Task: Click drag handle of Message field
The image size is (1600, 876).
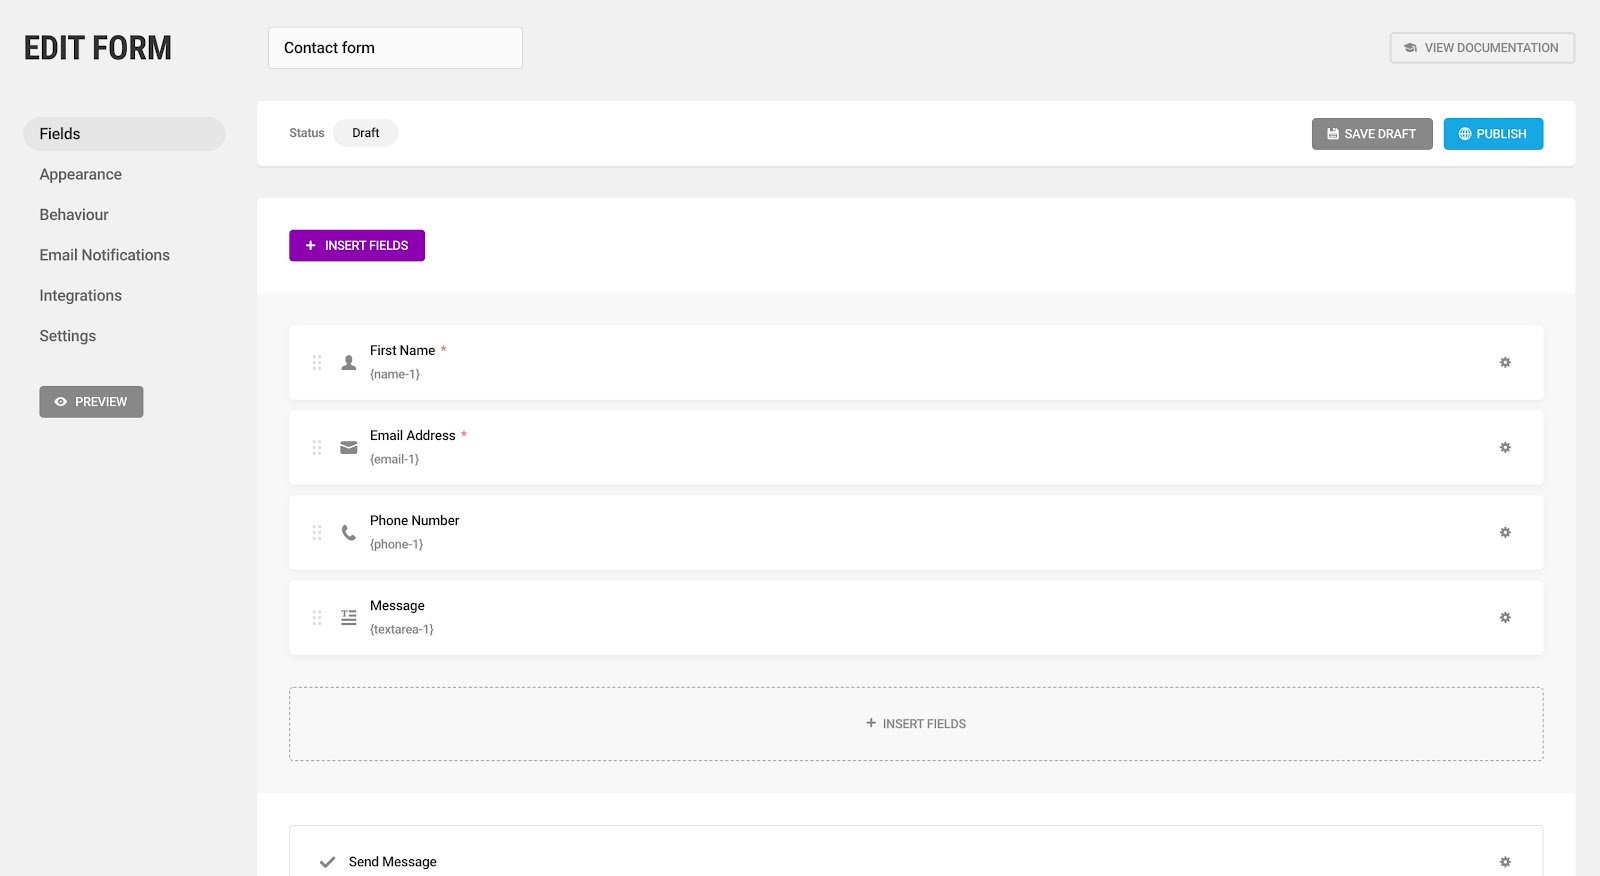Action: [317, 617]
